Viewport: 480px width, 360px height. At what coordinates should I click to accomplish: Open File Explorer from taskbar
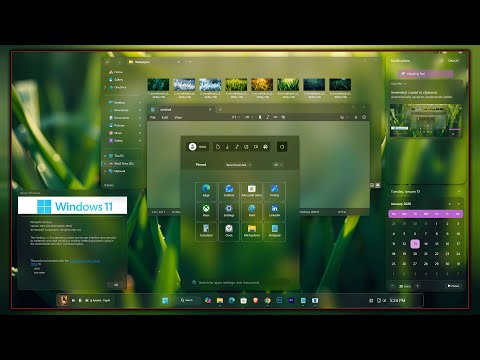point(220,300)
